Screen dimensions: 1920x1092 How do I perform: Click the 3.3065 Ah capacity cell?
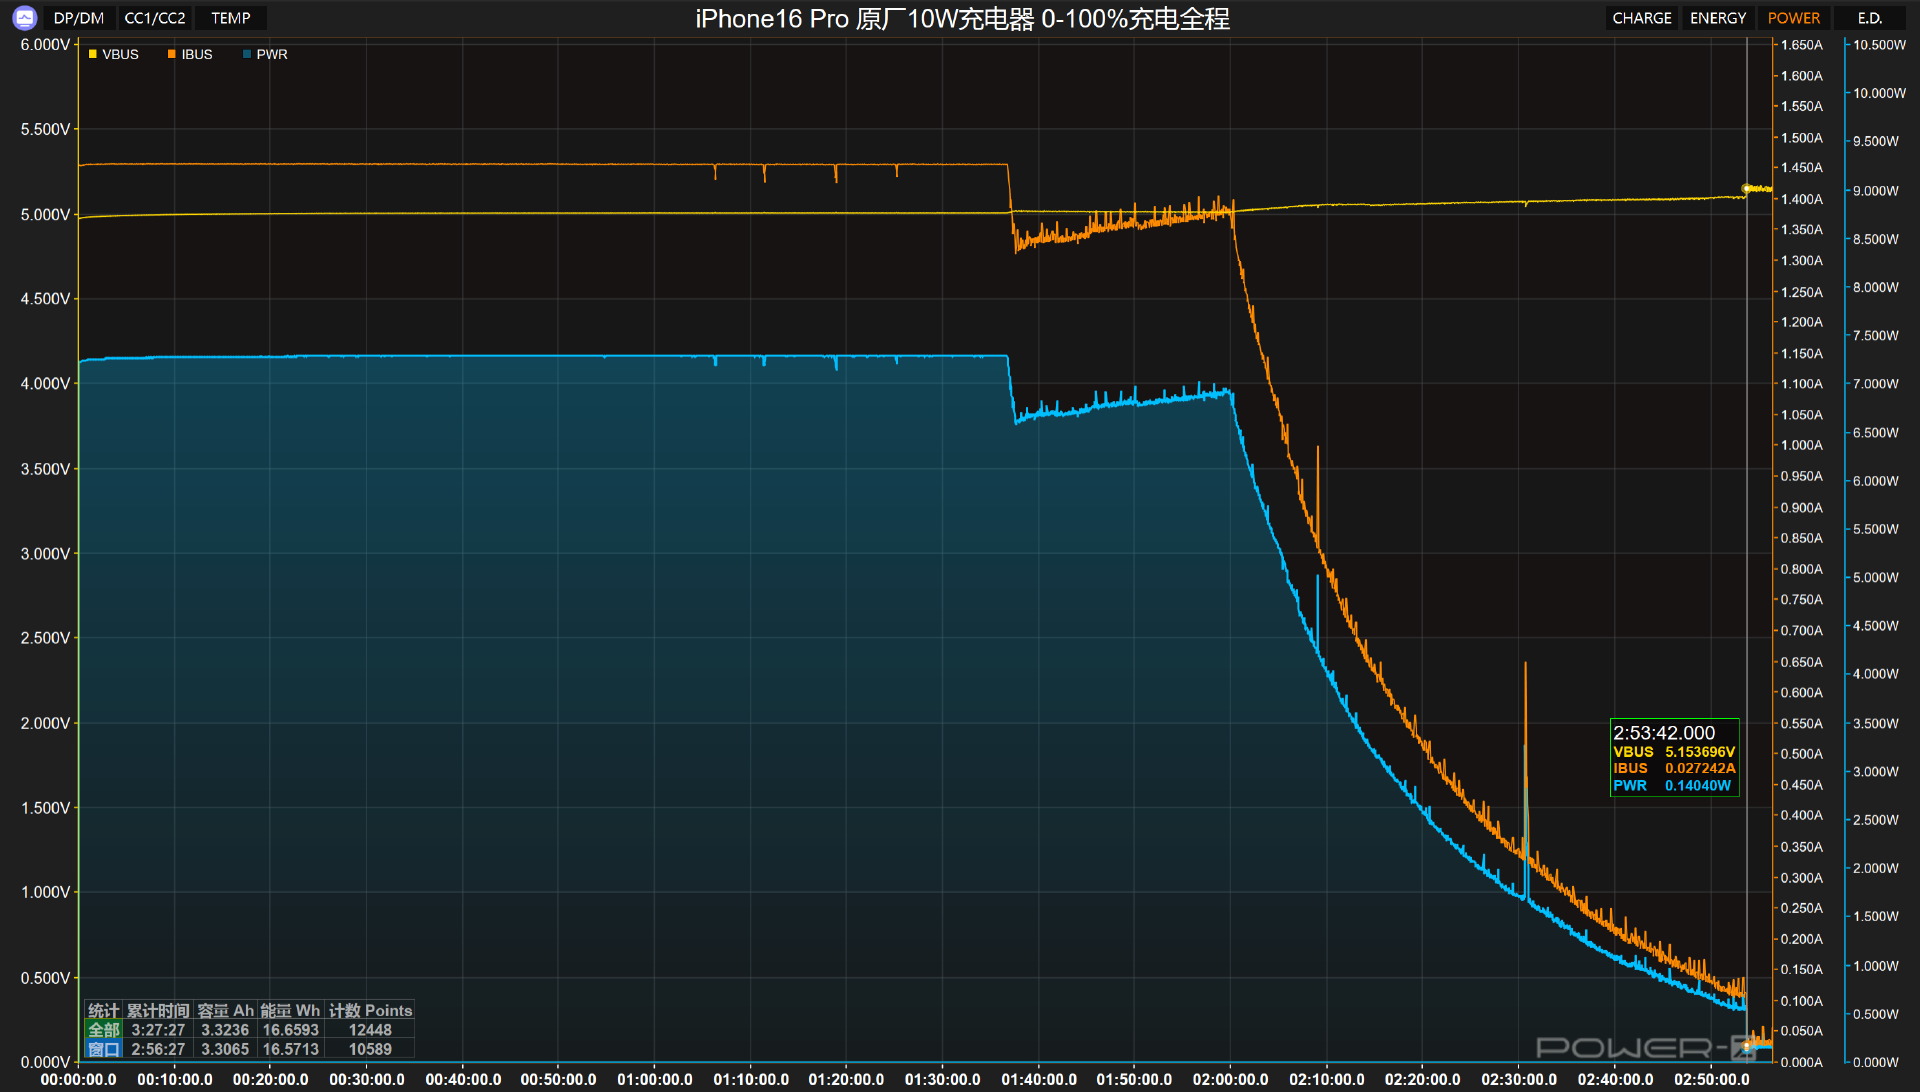coord(225,1049)
